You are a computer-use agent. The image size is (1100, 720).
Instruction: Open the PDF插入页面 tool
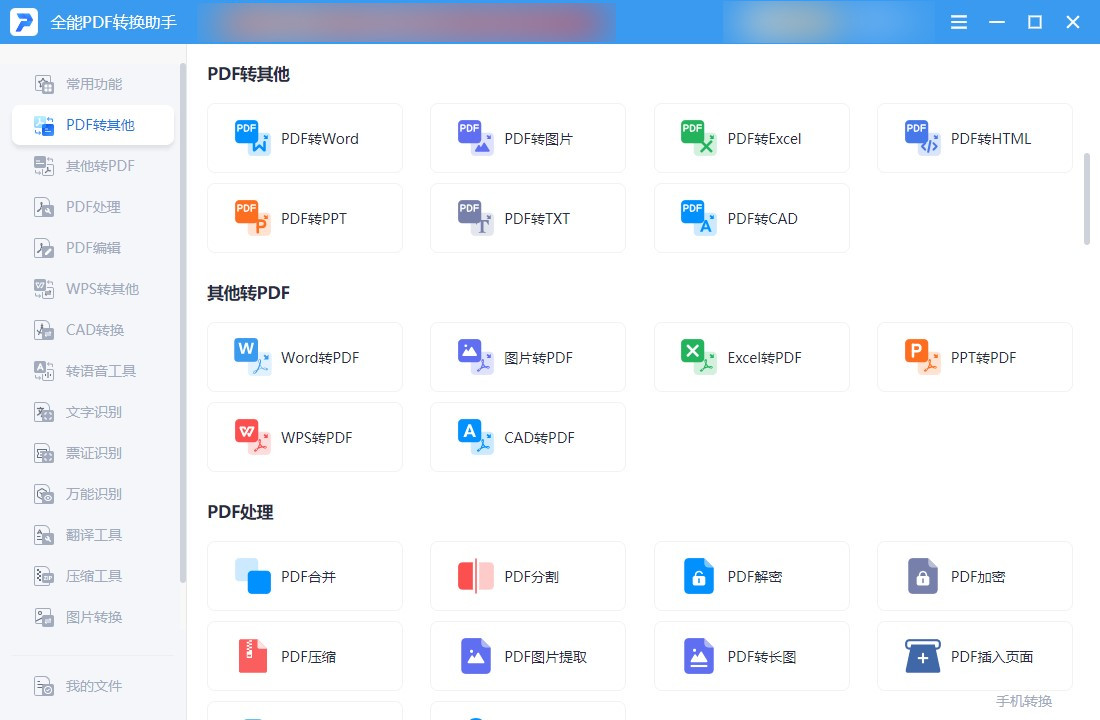(x=974, y=656)
